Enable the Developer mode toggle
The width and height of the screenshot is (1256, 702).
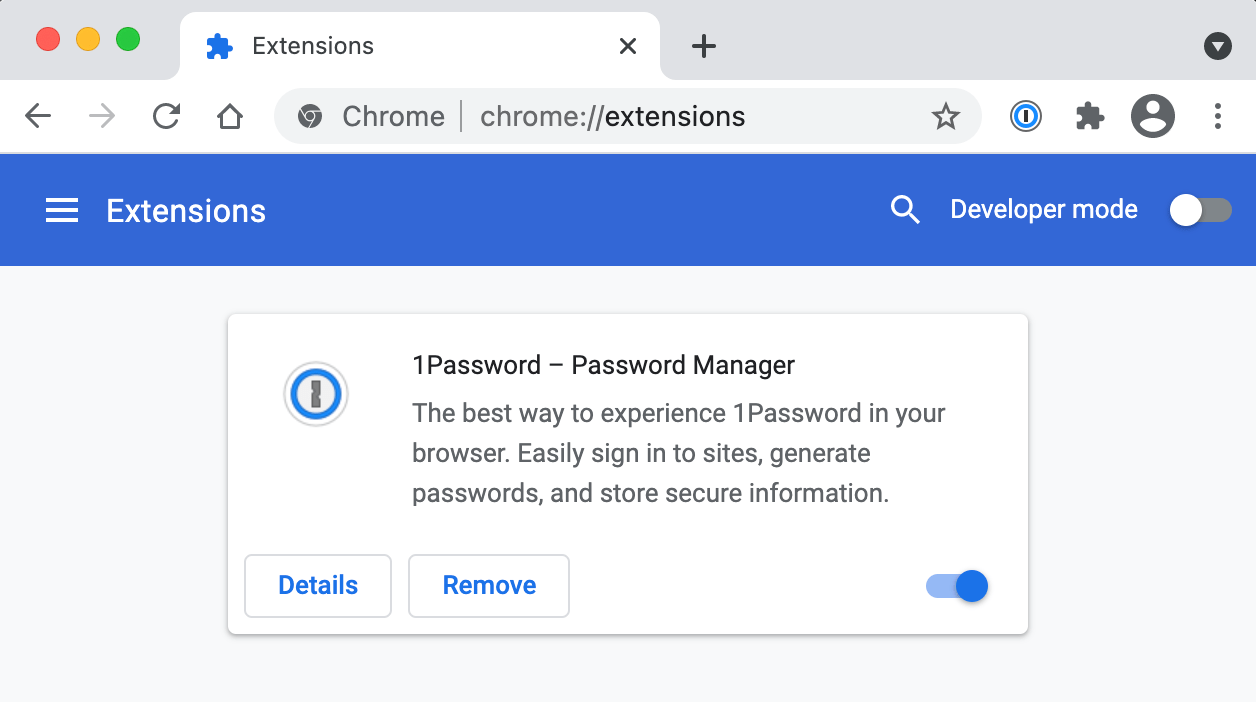[x=1201, y=210]
